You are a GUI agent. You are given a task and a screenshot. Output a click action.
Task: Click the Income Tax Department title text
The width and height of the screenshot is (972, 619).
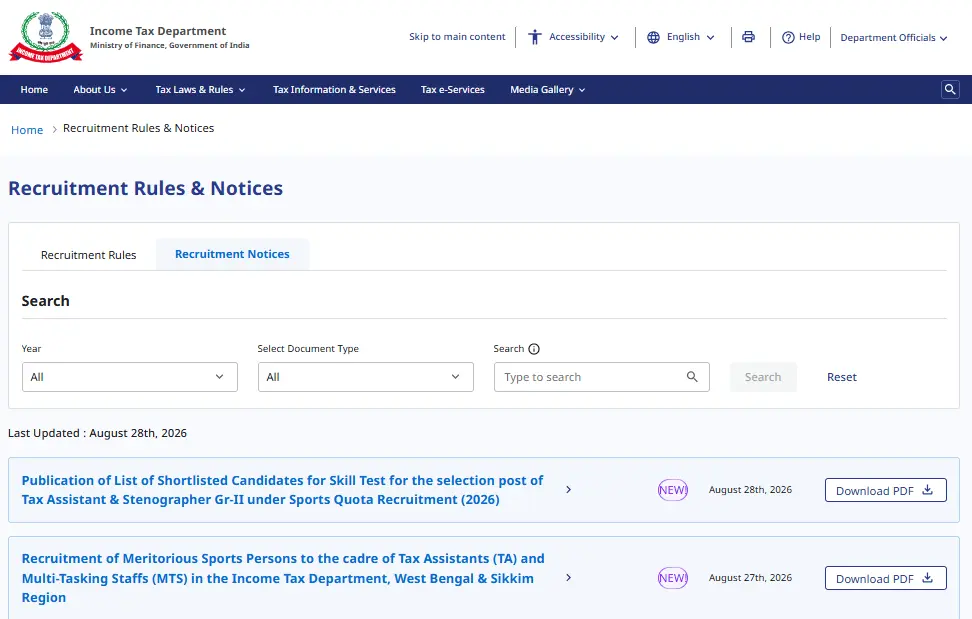pos(158,31)
